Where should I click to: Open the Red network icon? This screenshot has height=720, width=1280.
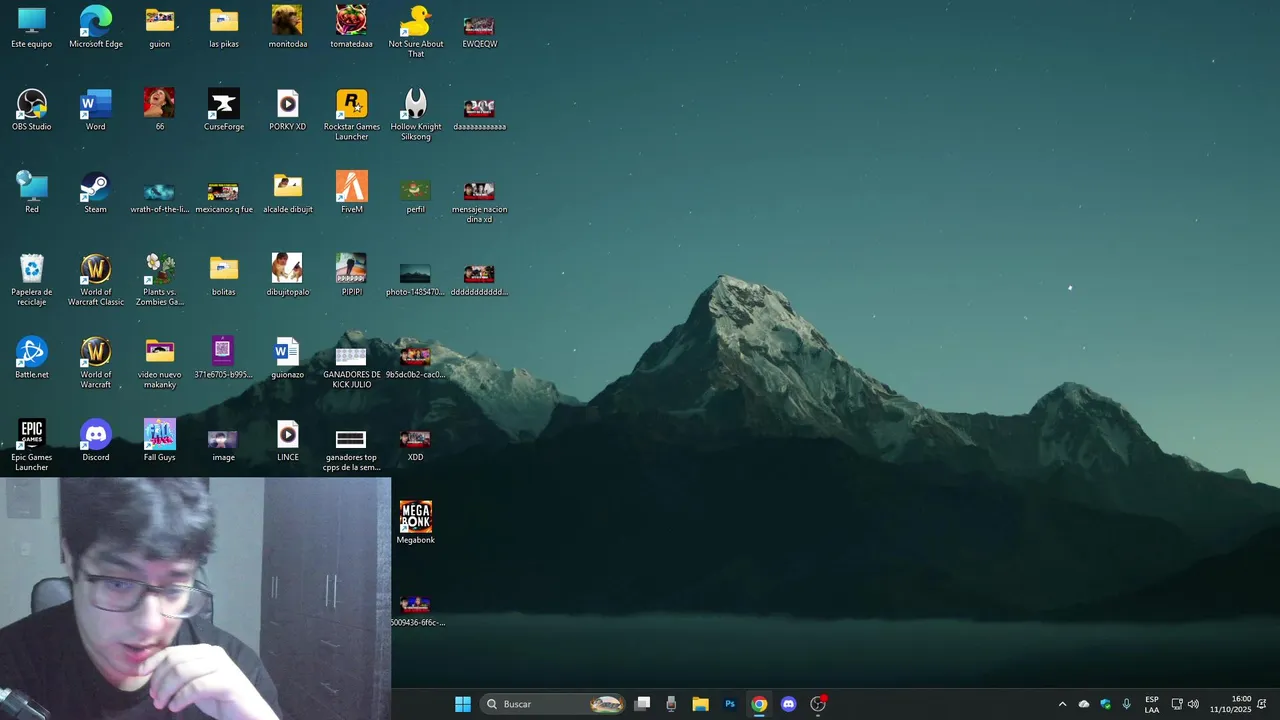[x=32, y=192]
